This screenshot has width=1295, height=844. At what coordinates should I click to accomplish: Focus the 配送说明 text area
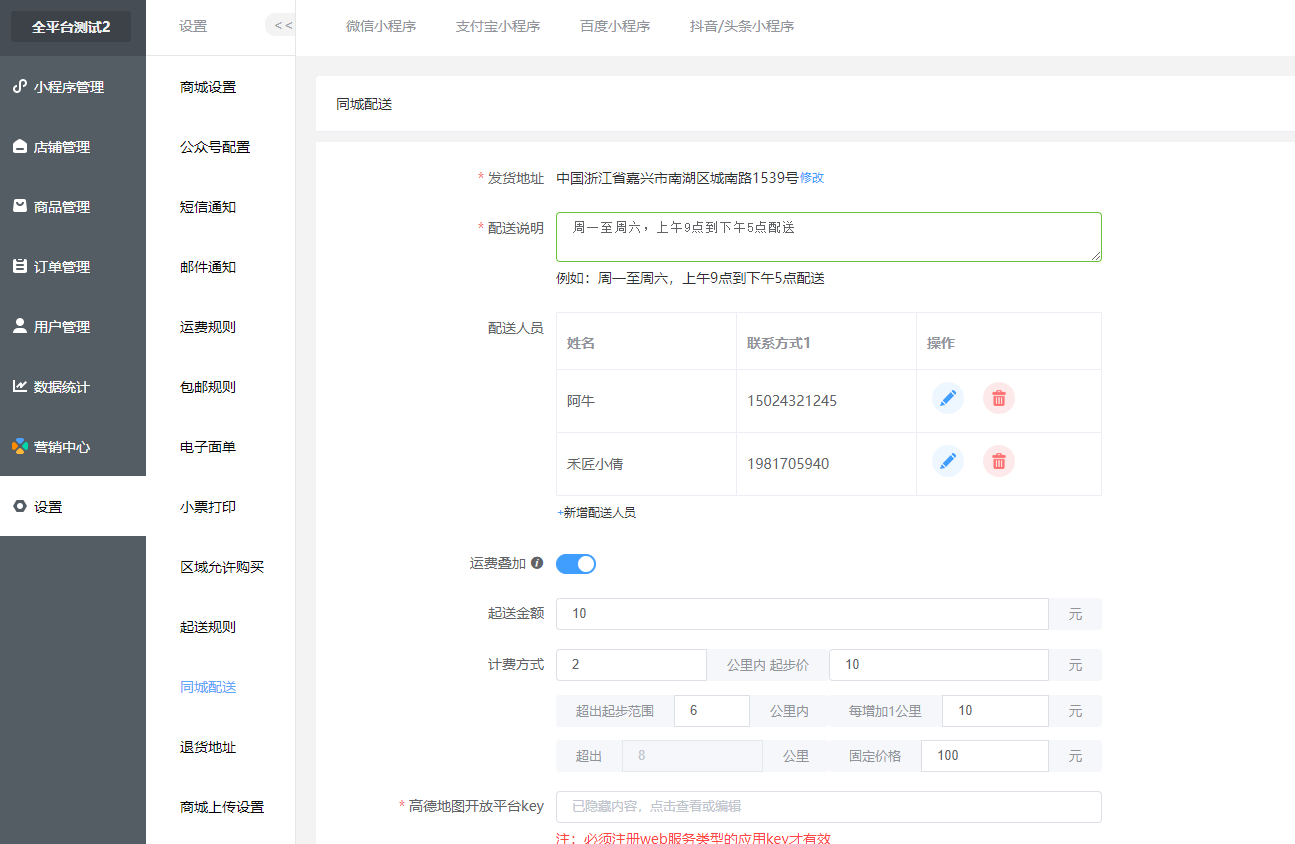coord(828,237)
